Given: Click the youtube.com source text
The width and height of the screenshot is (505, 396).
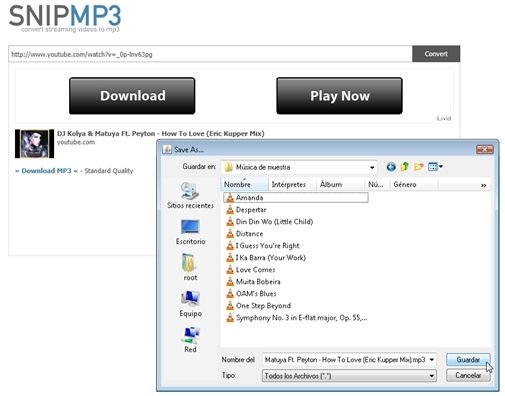Looking at the screenshot, I should [76, 142].
